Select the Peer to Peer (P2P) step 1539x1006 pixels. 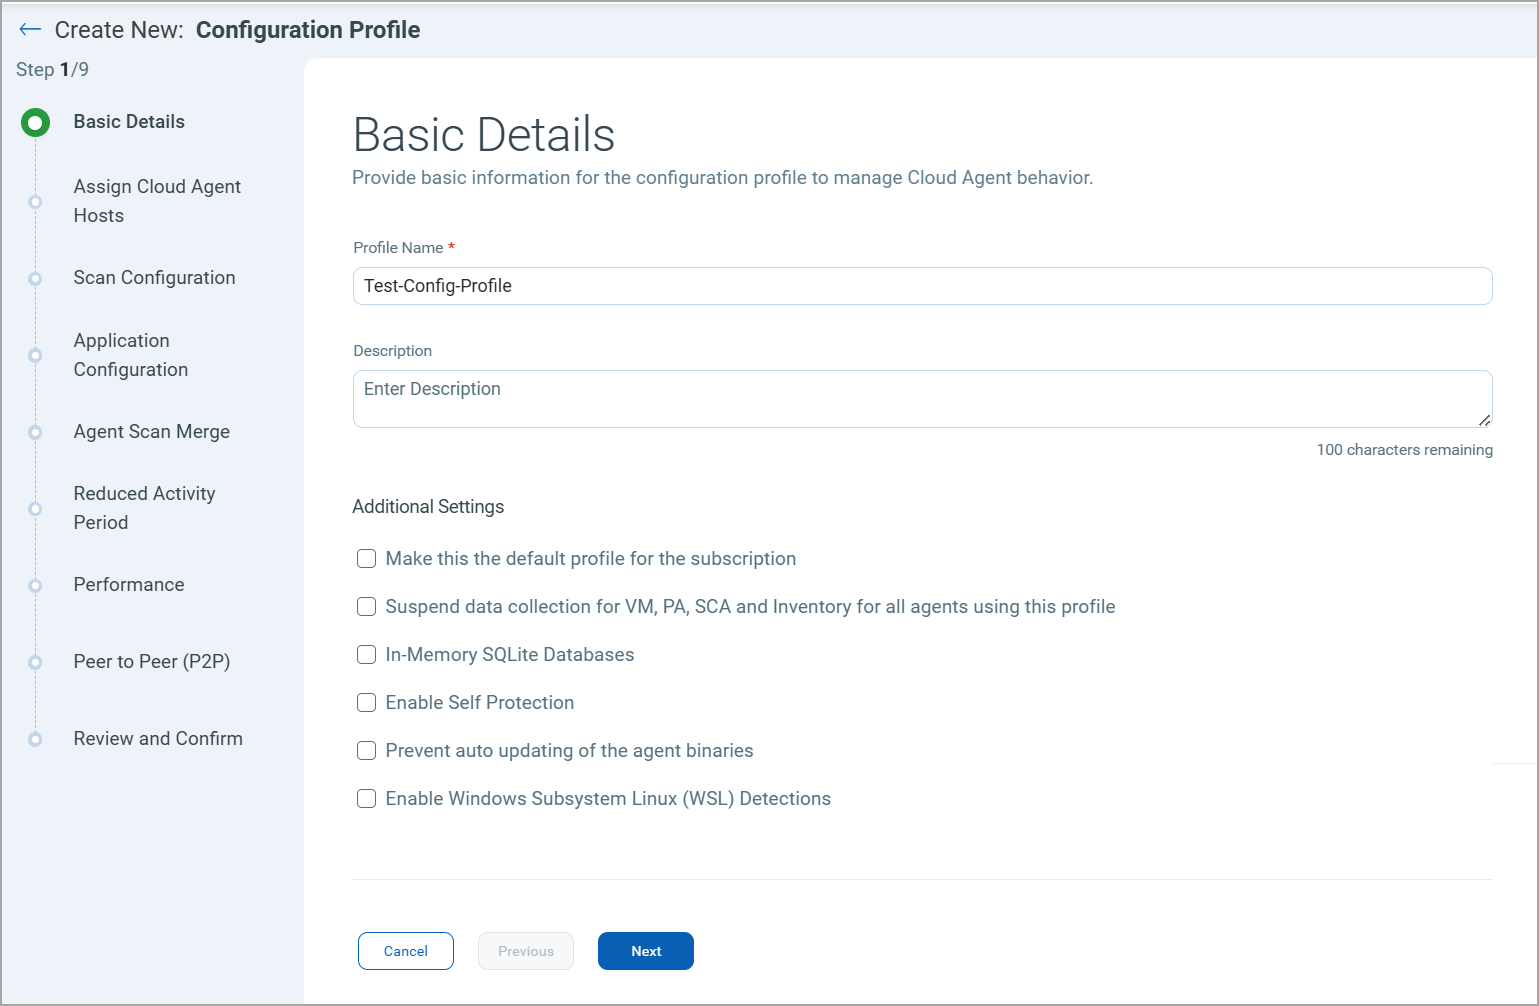coord(36,662)
